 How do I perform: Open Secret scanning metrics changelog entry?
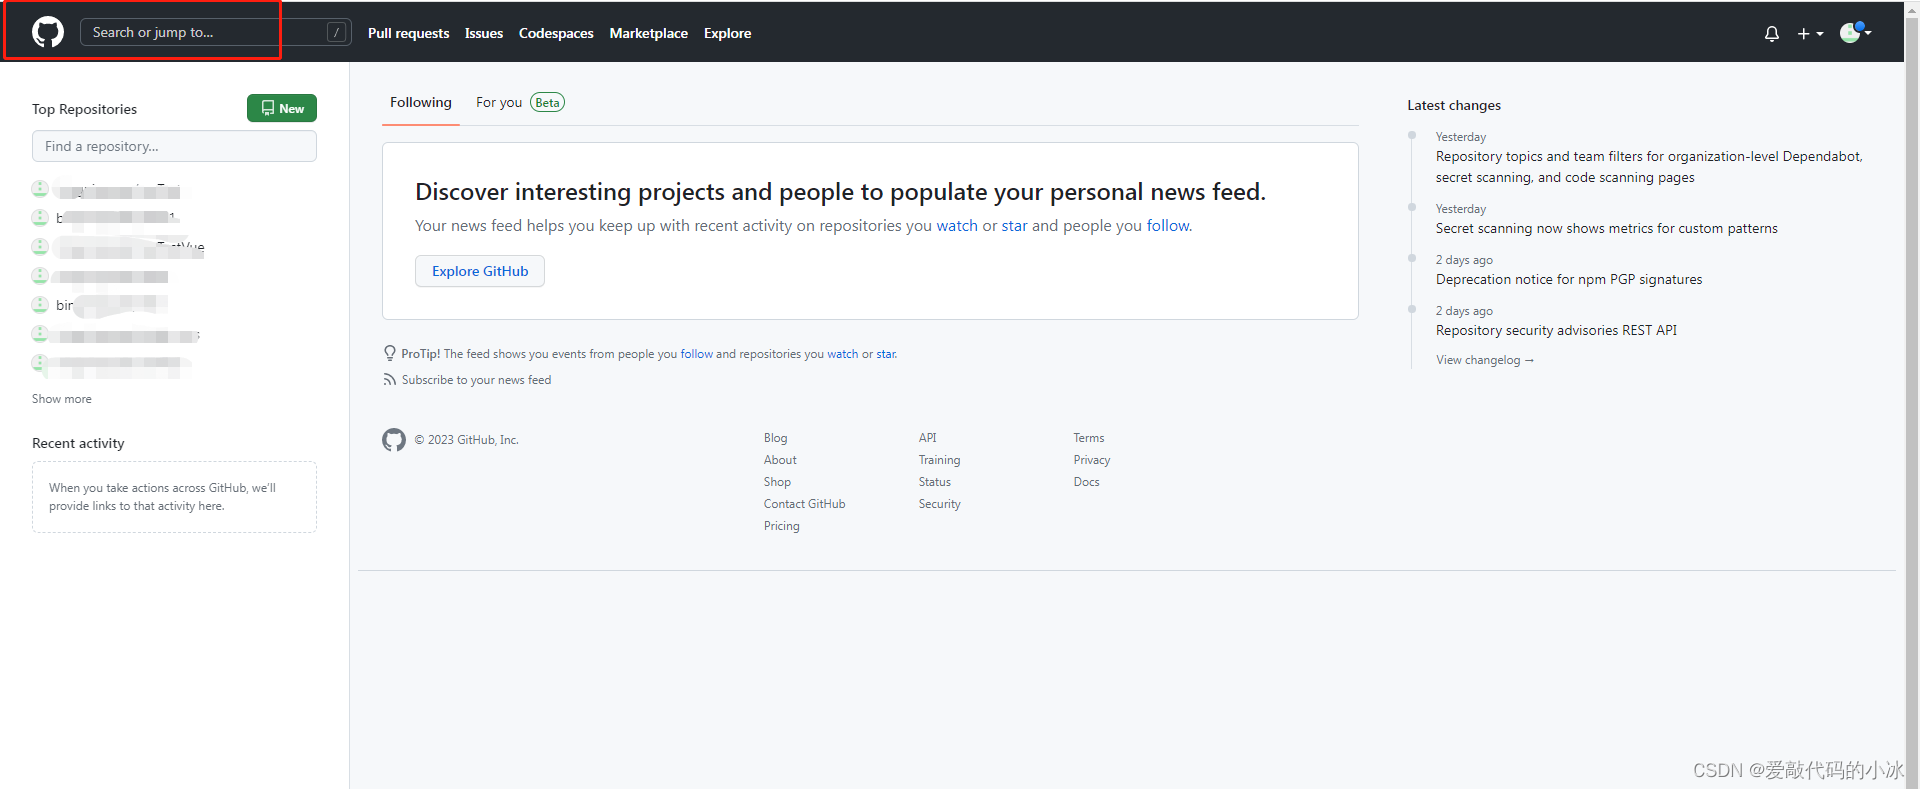[x=1607, y=229]
